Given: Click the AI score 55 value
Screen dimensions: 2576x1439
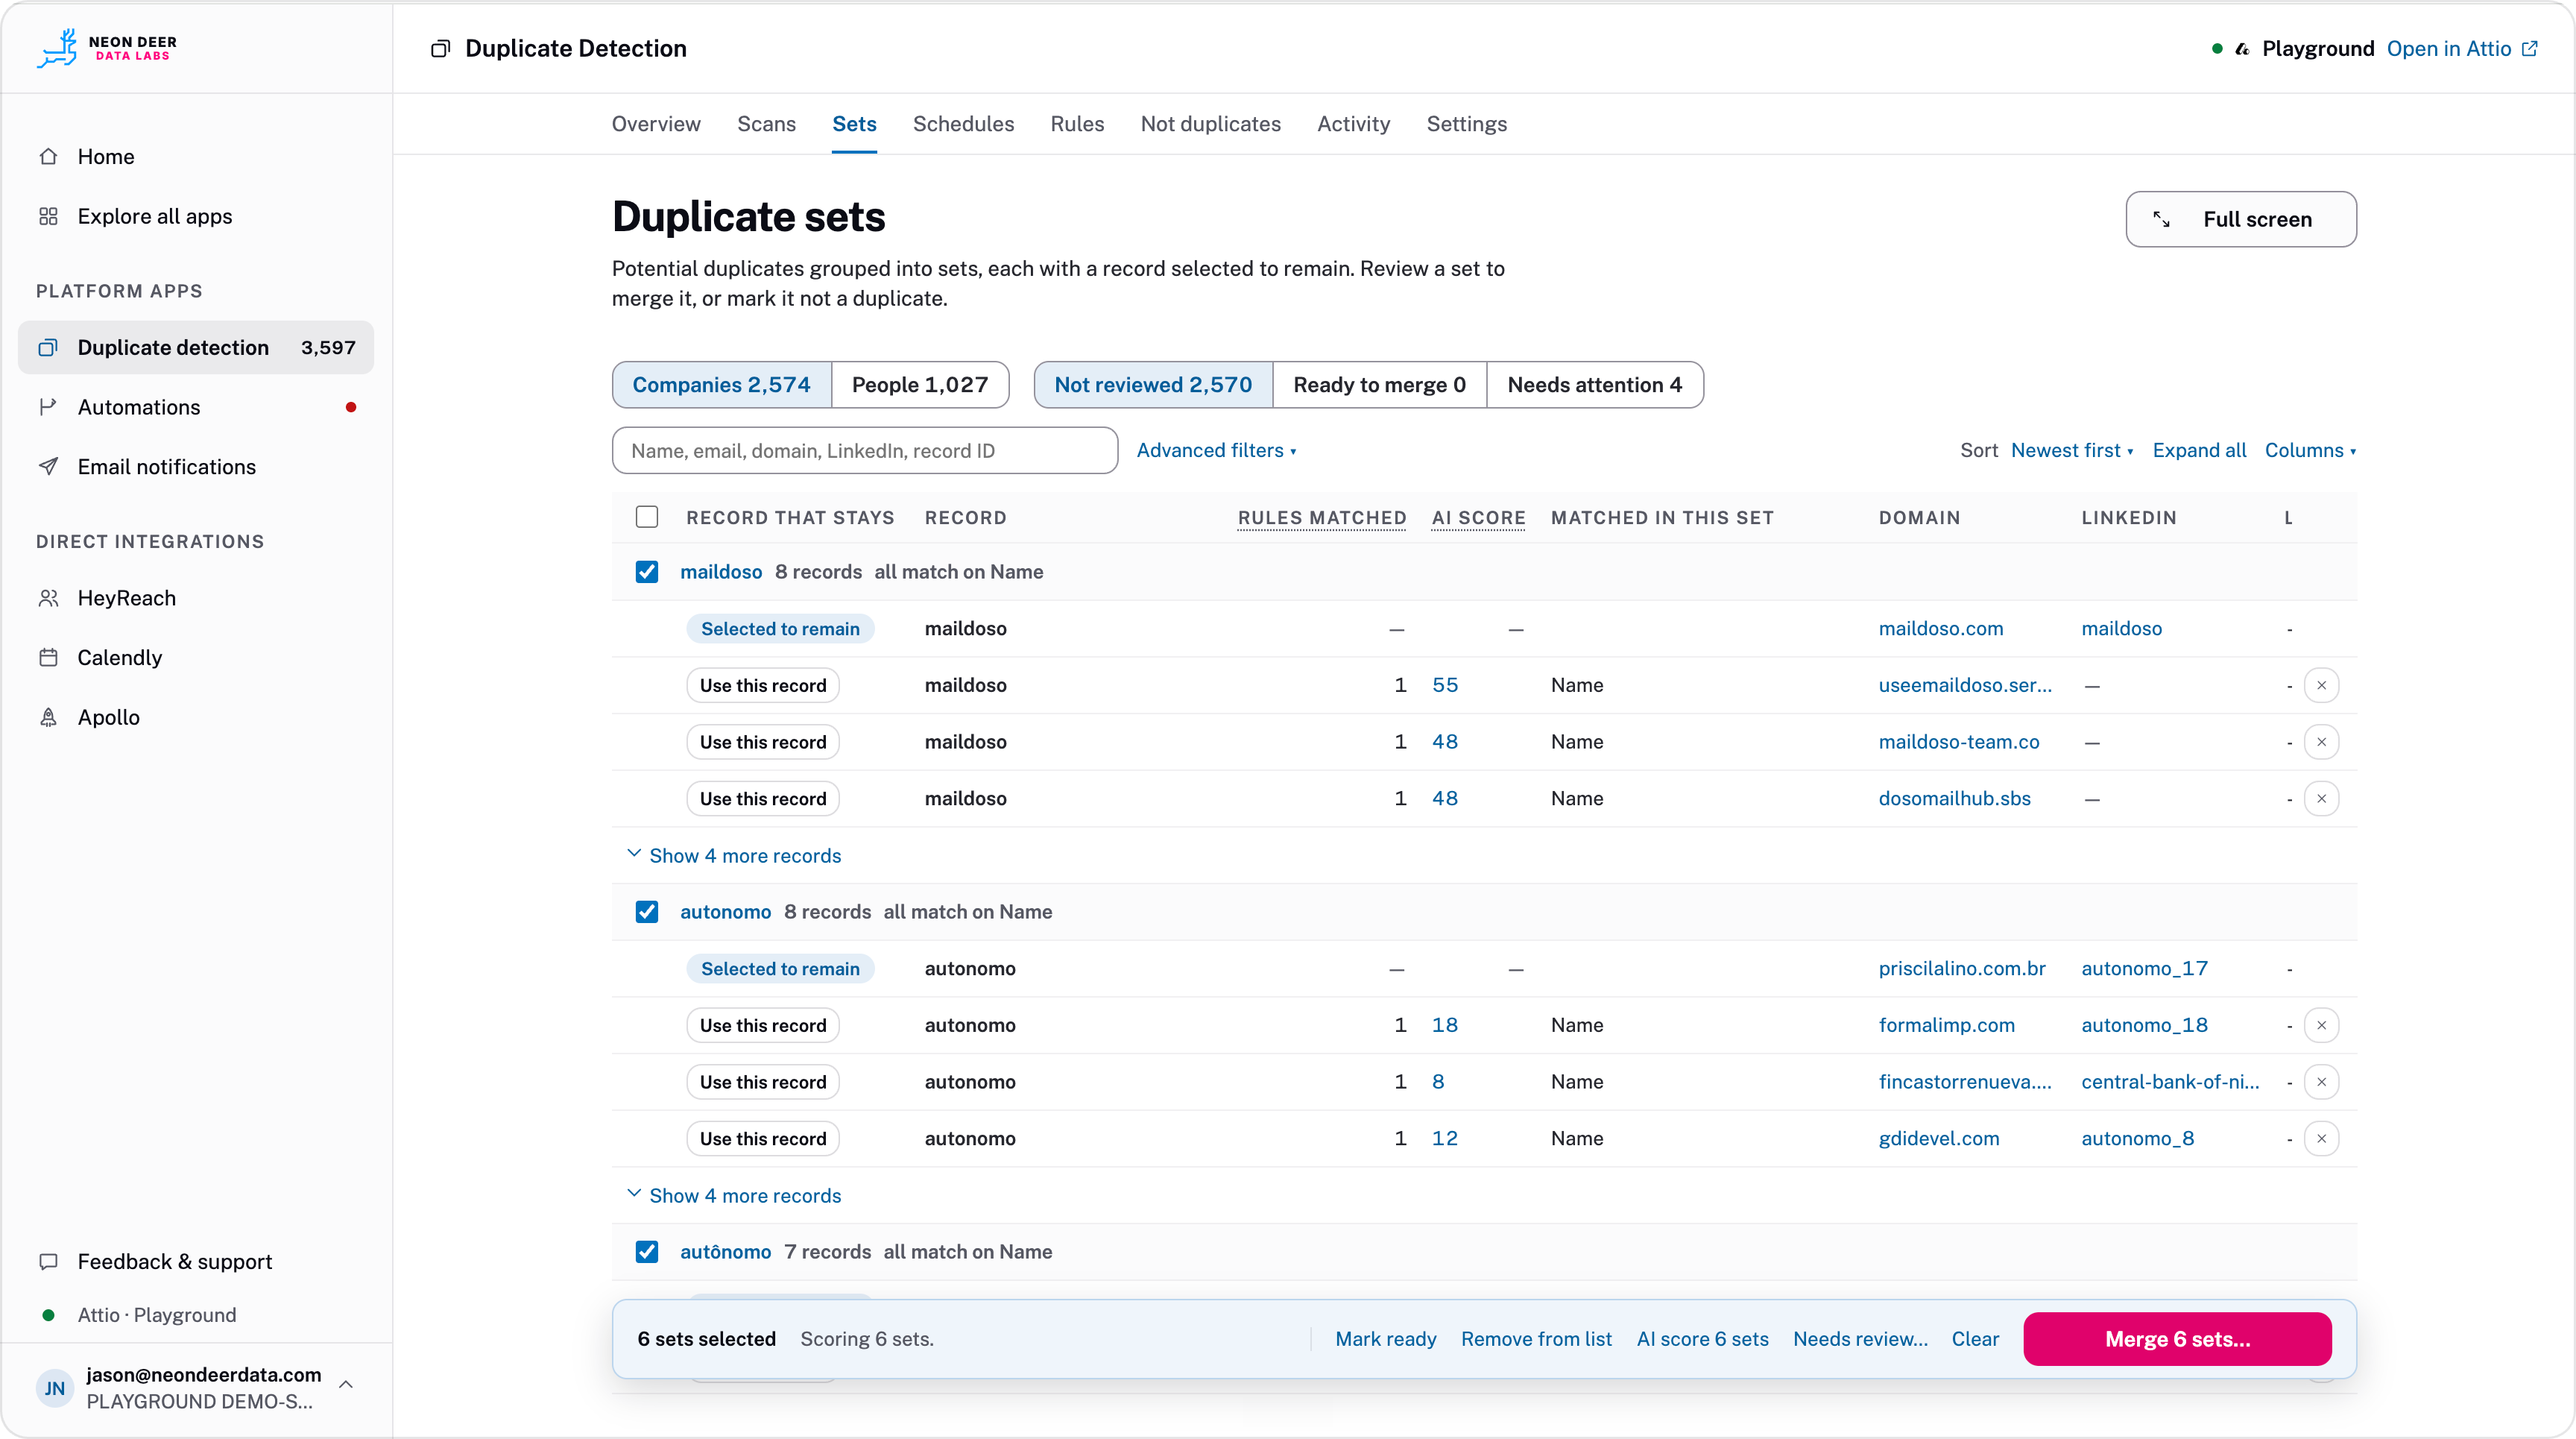Looking at the screenshot, I should click(x=1445, y=685).
